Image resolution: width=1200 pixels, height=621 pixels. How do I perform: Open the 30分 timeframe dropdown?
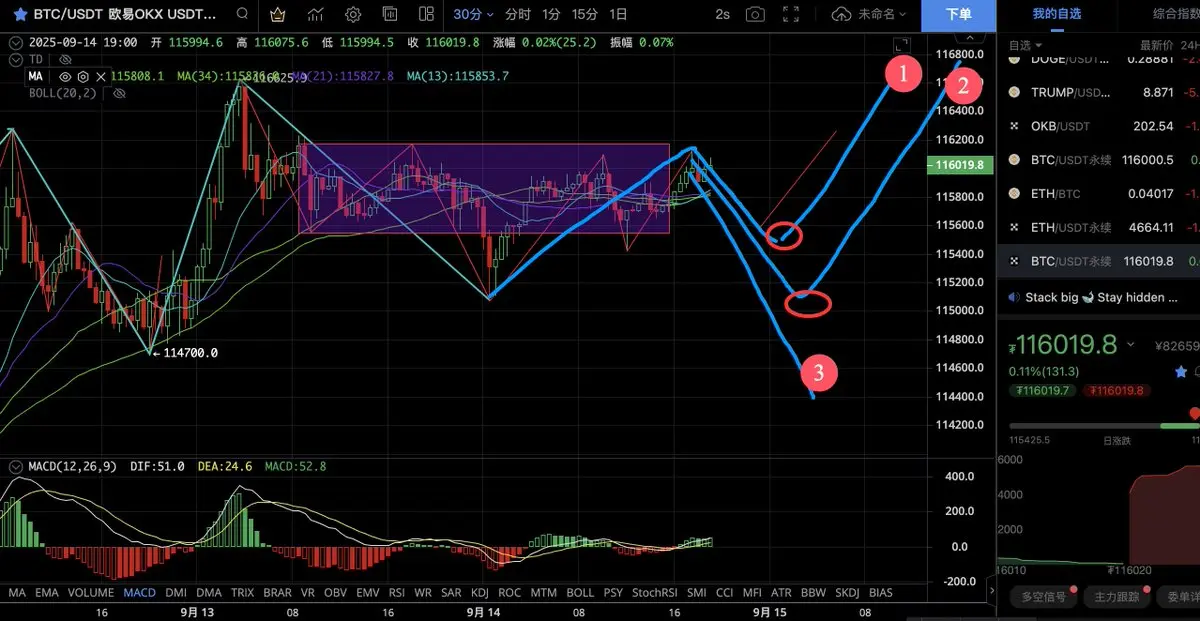[473, 15]
